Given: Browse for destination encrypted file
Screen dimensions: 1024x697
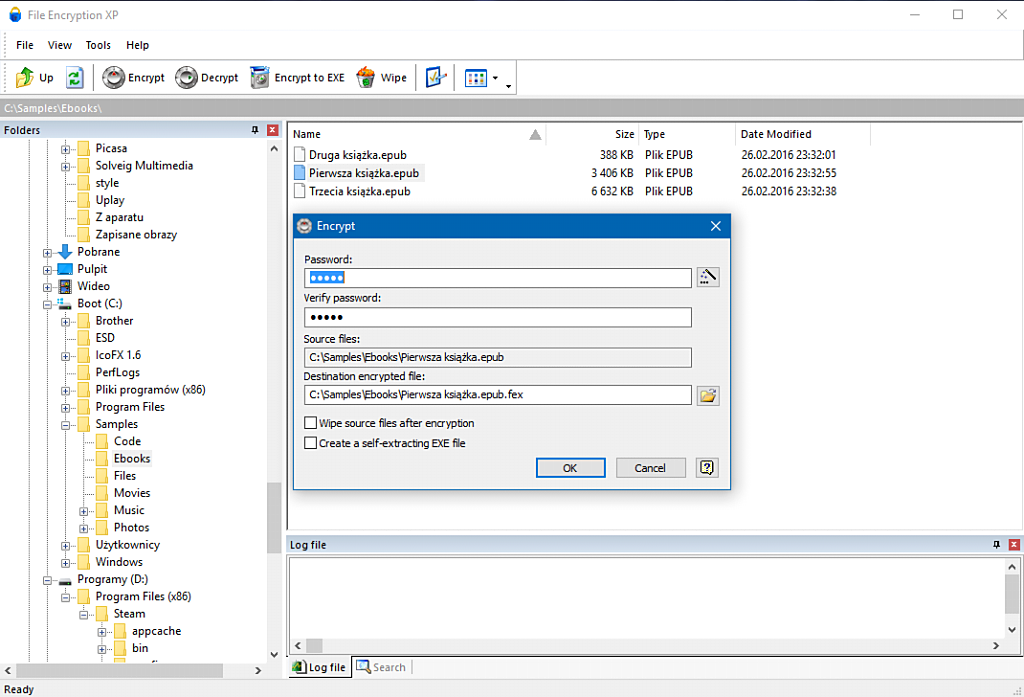Looking at the screenshot, I should 708,395.
